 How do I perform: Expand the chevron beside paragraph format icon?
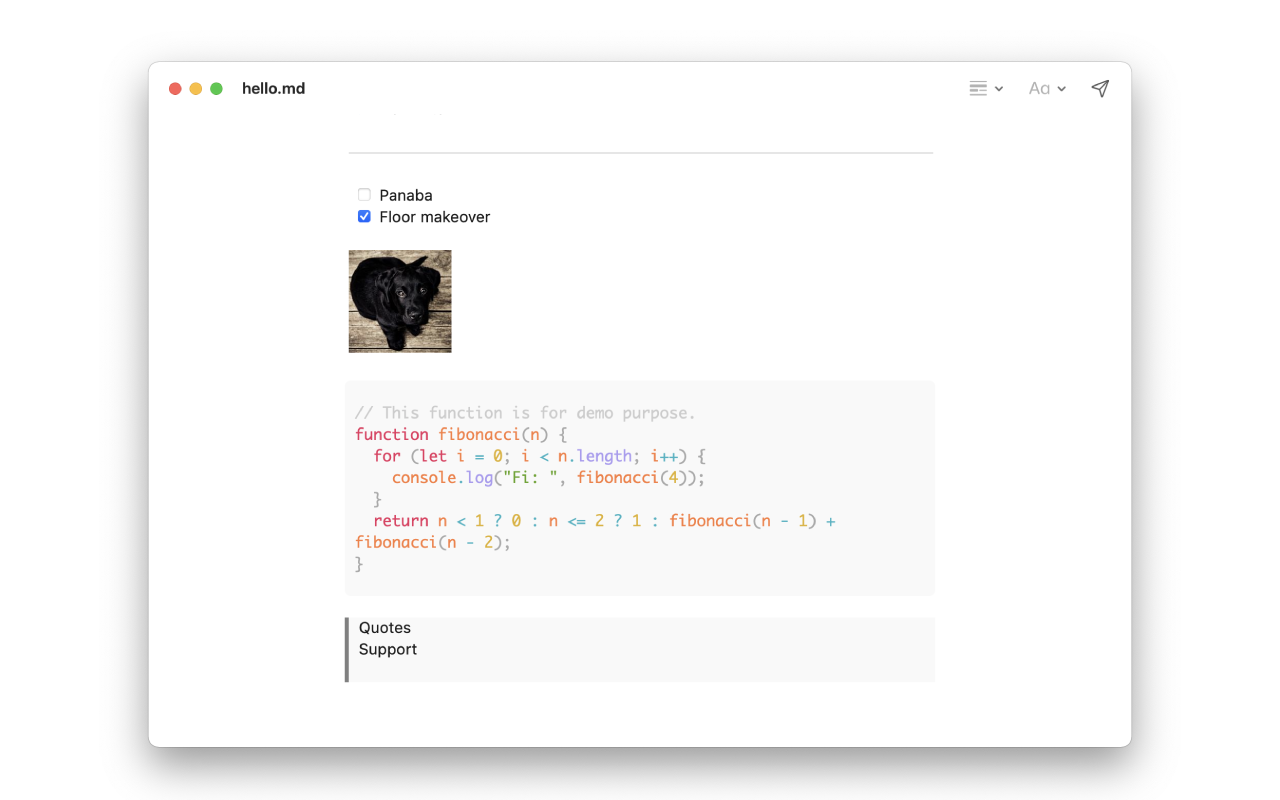[x=999, y=89]
